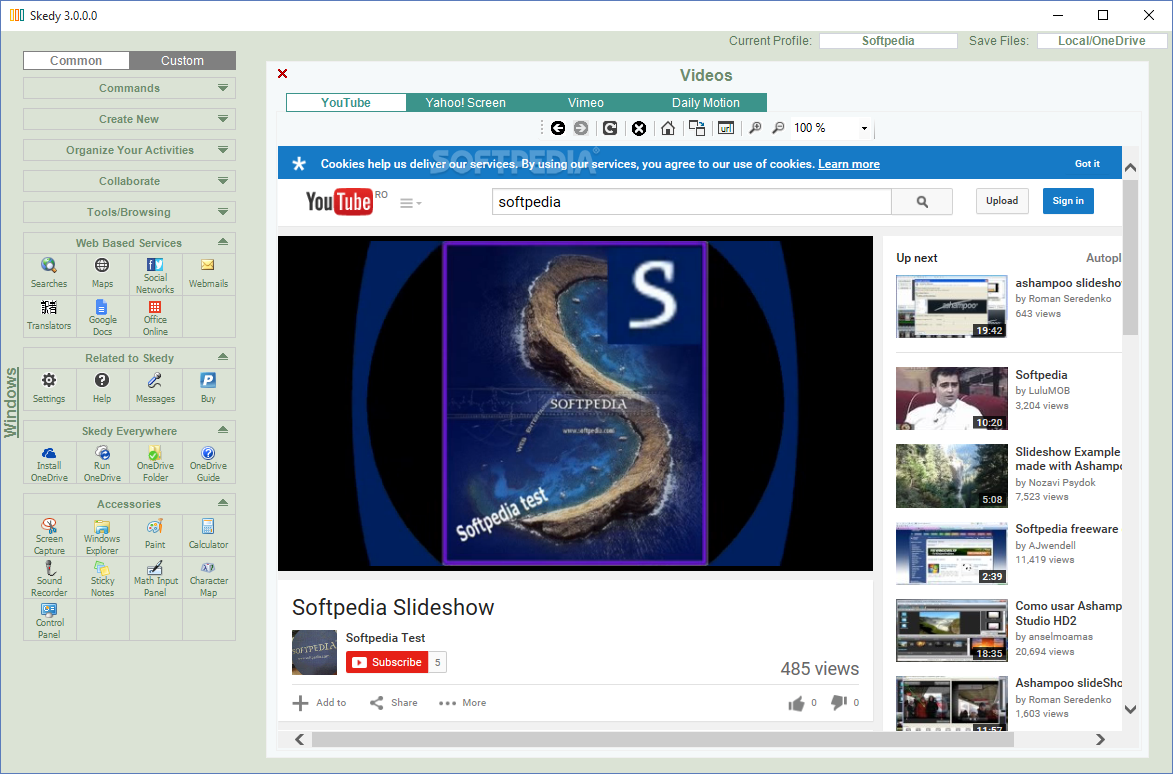Open Webmails service
The width and height of the screenshot is (1173, 774).
(209, 274)
